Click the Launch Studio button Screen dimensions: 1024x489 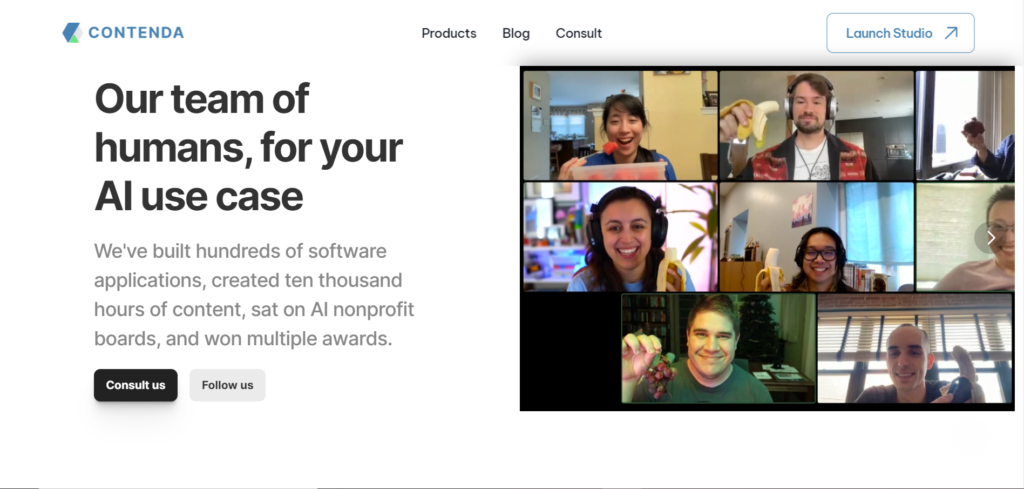[901, 33]
